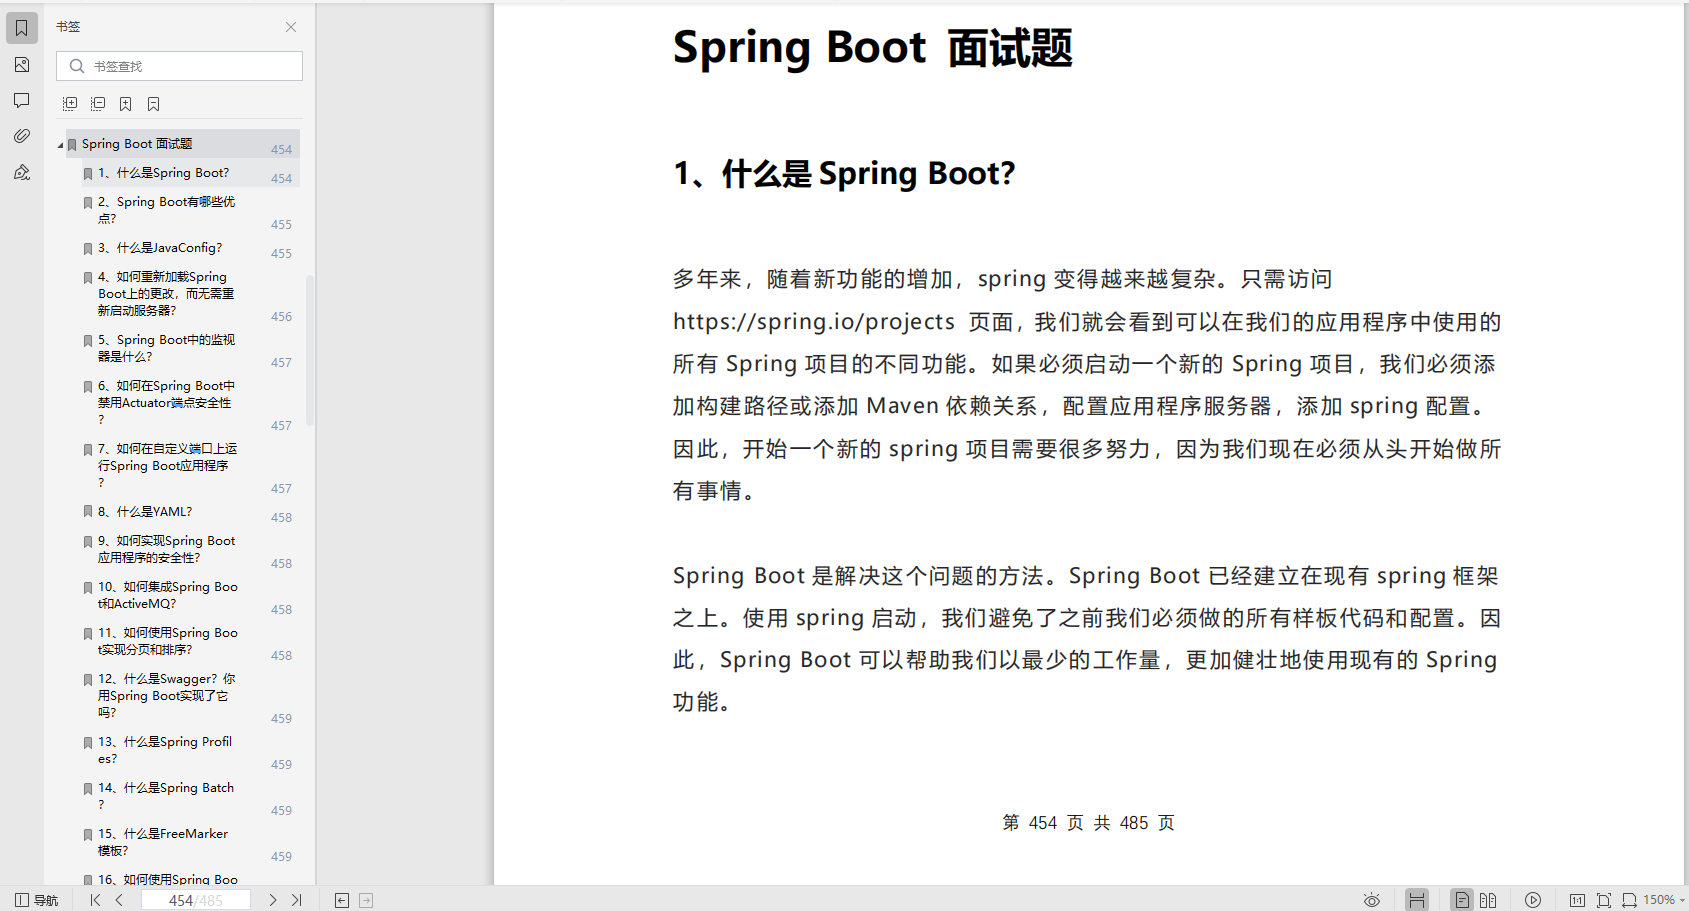
Task: Select bookmark 6、如何在Spring Boot中禁用Actuator端点安全性
Action: pyautogui.click(x=166, y=402)
